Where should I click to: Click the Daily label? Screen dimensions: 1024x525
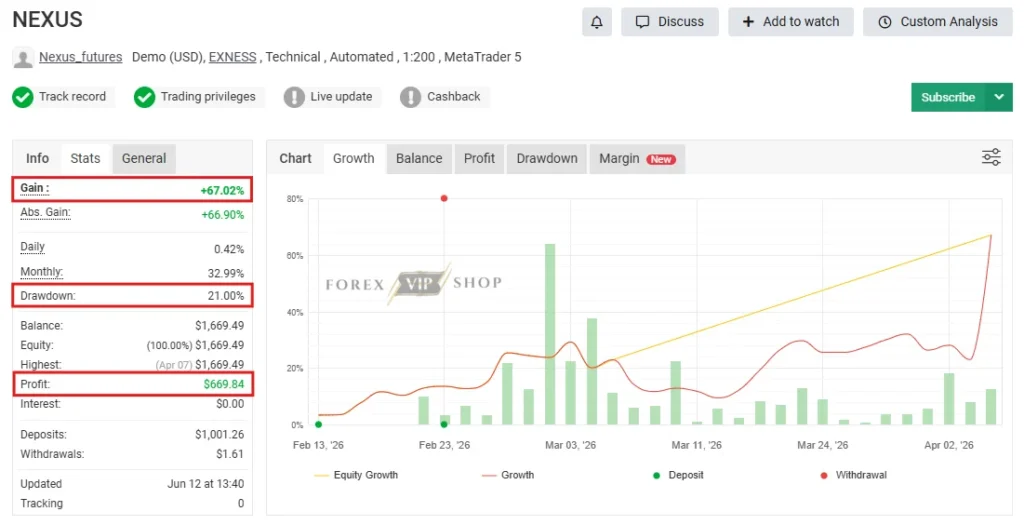[33, 247]
